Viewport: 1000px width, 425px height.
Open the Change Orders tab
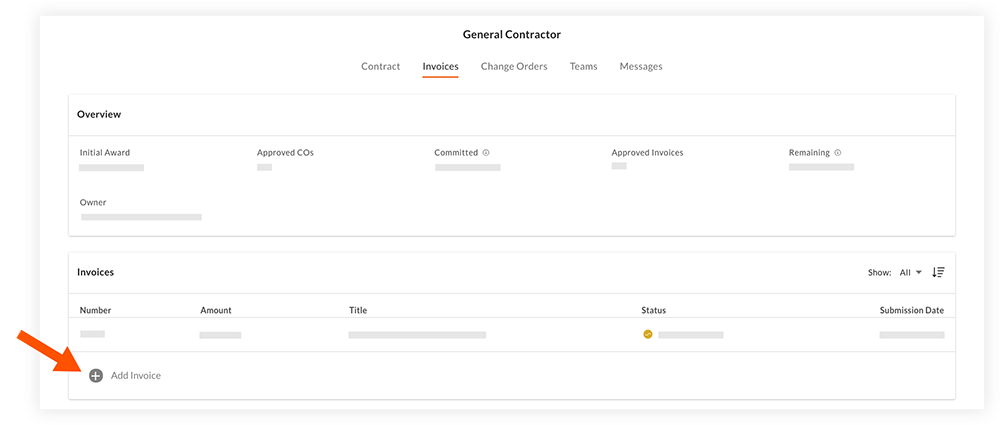[514, 66]
